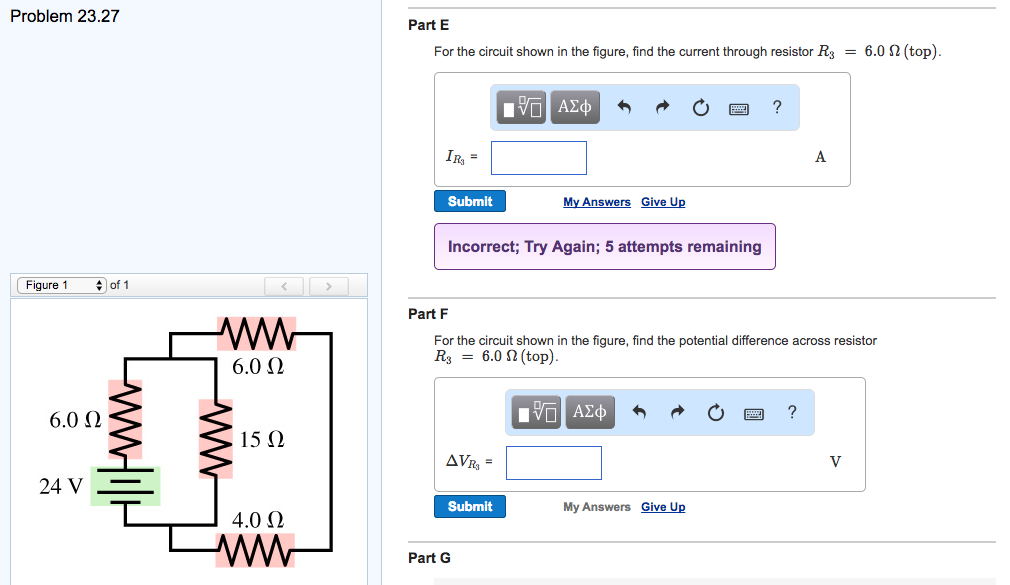Reset the Part F answer field
Viewport: 1010px width, 585px height.
pyautogui.click(x=716, y=412)
